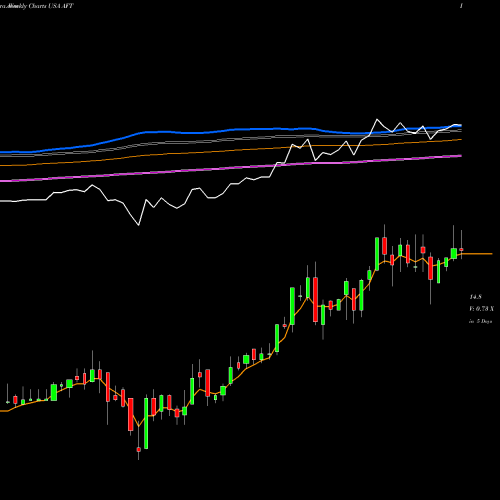Click the 14.8 price value label
Viewport: 500px width, 500px height.
[x=476, y=297]
